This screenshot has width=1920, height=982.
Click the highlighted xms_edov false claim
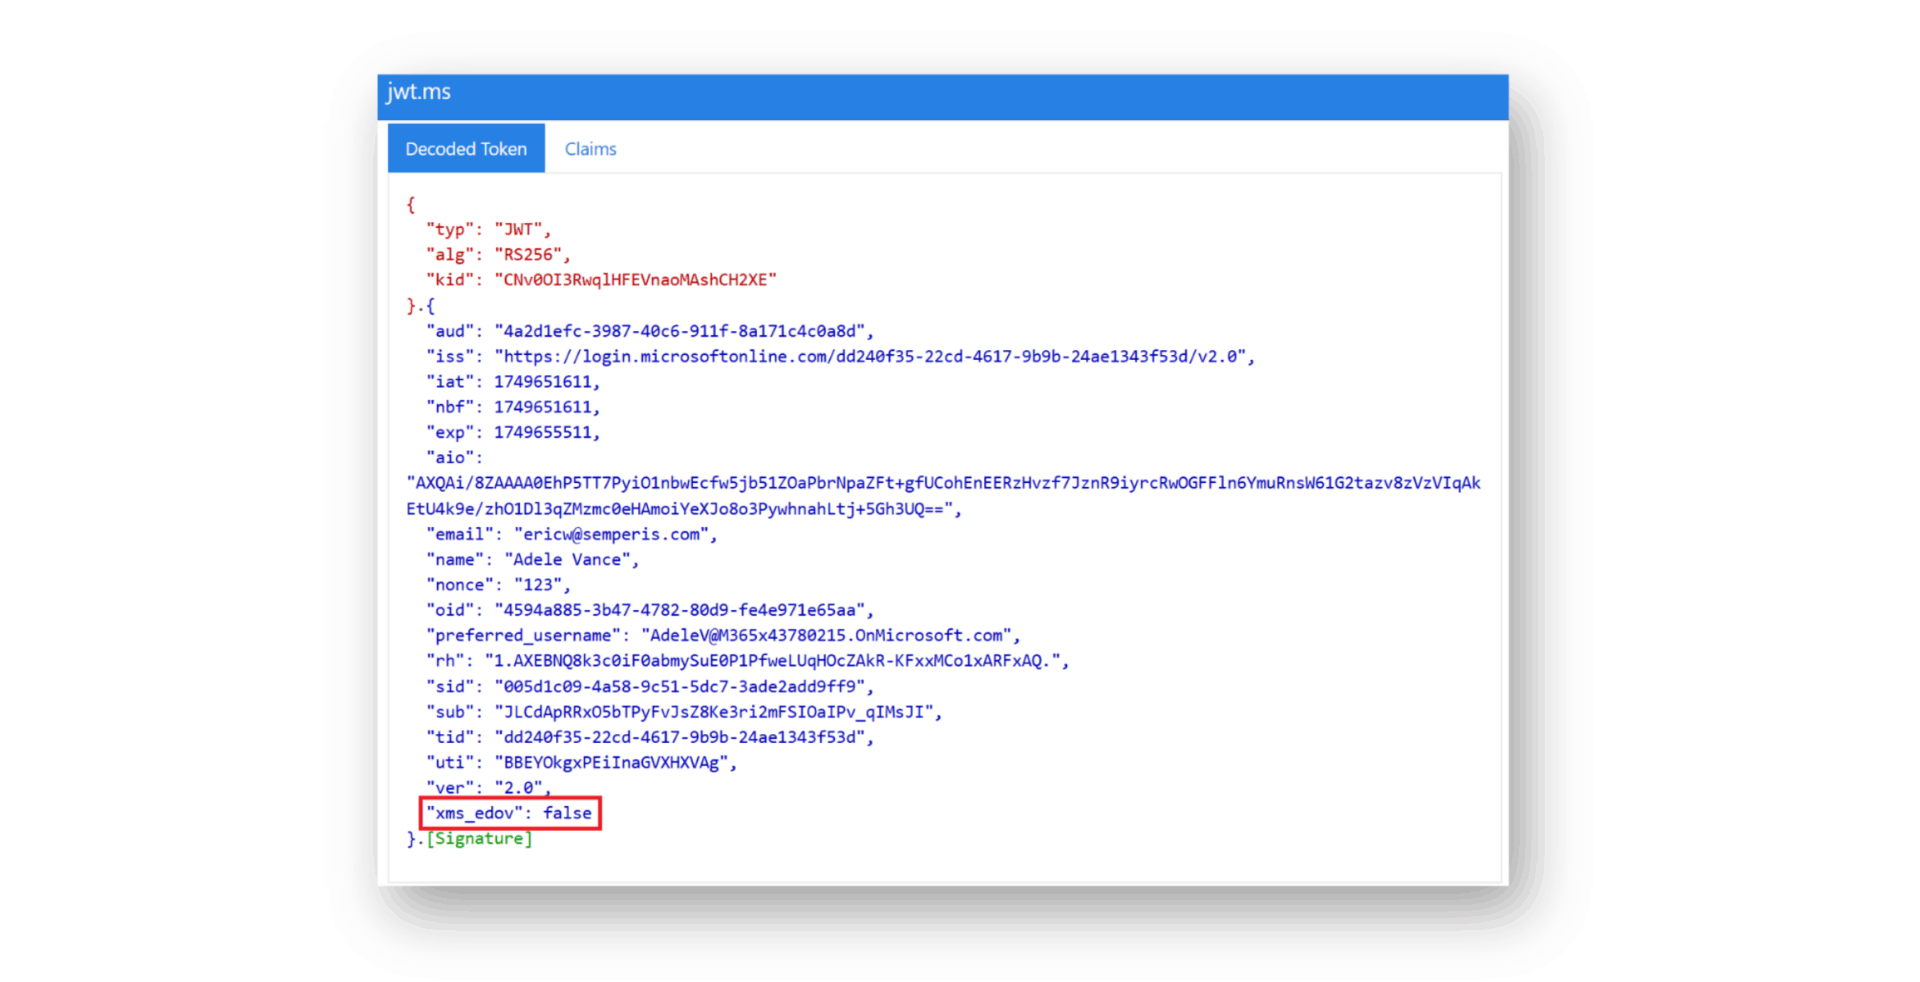[x=510, y=813]
